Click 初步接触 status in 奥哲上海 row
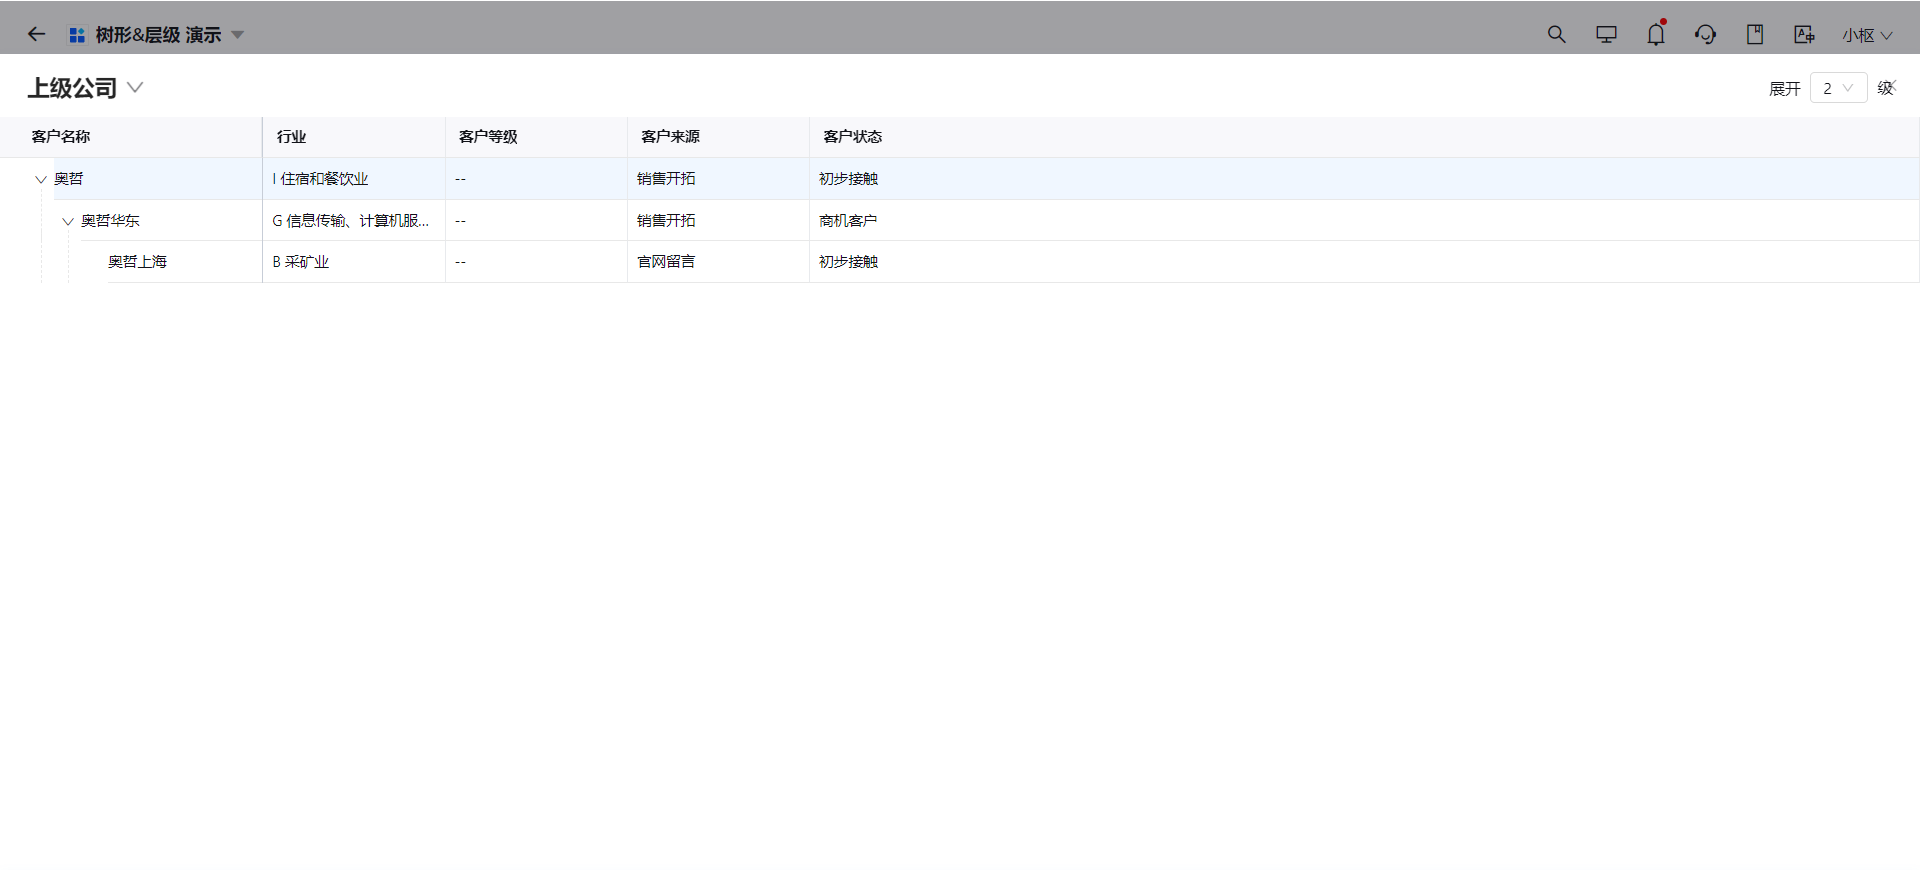This screenshot has height=870, width=1920. tap(848, 261)
